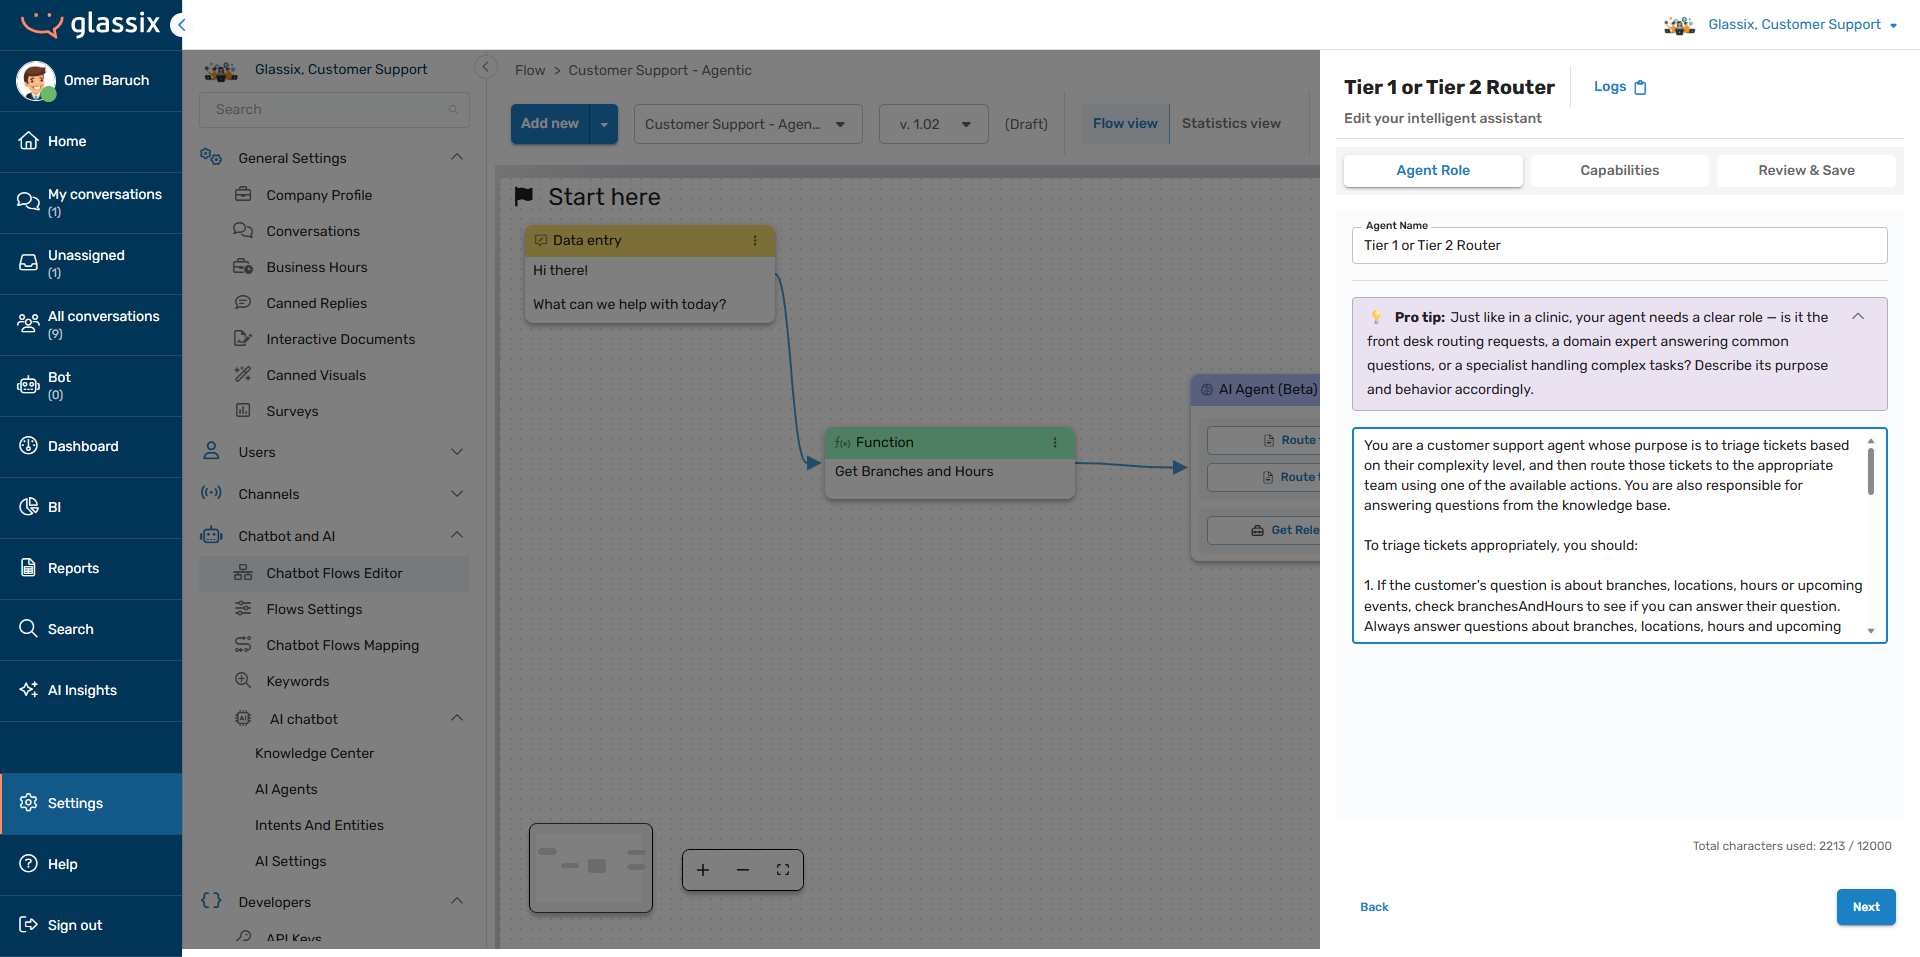Click the Interactive Documents icon
The height and width of the screenshot is (957, 1920).
coord(243,339)
